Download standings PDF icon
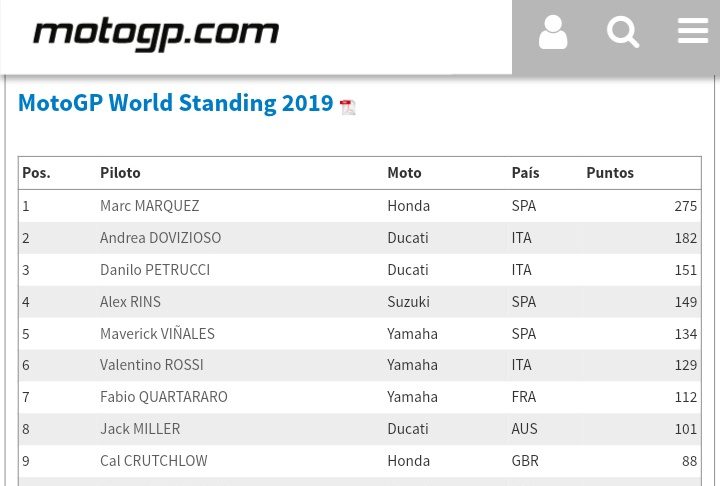The width and height of the screenshot is (720, 486). pos(347,107)
